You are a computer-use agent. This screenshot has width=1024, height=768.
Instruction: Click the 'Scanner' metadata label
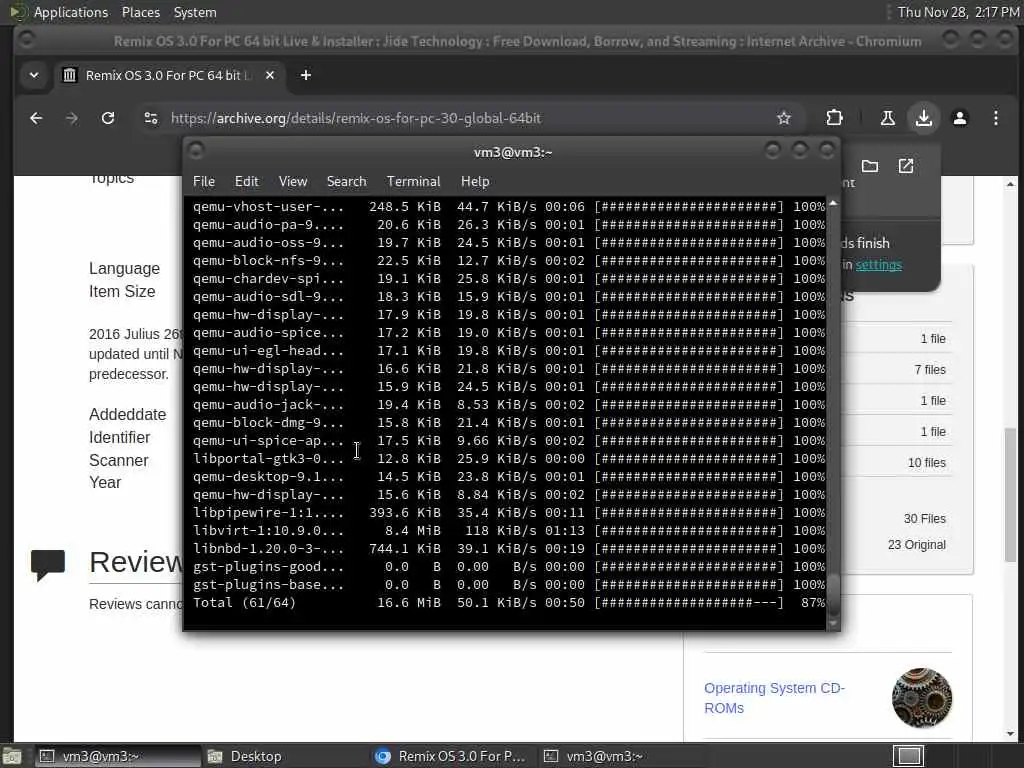[x=118, y=460]
